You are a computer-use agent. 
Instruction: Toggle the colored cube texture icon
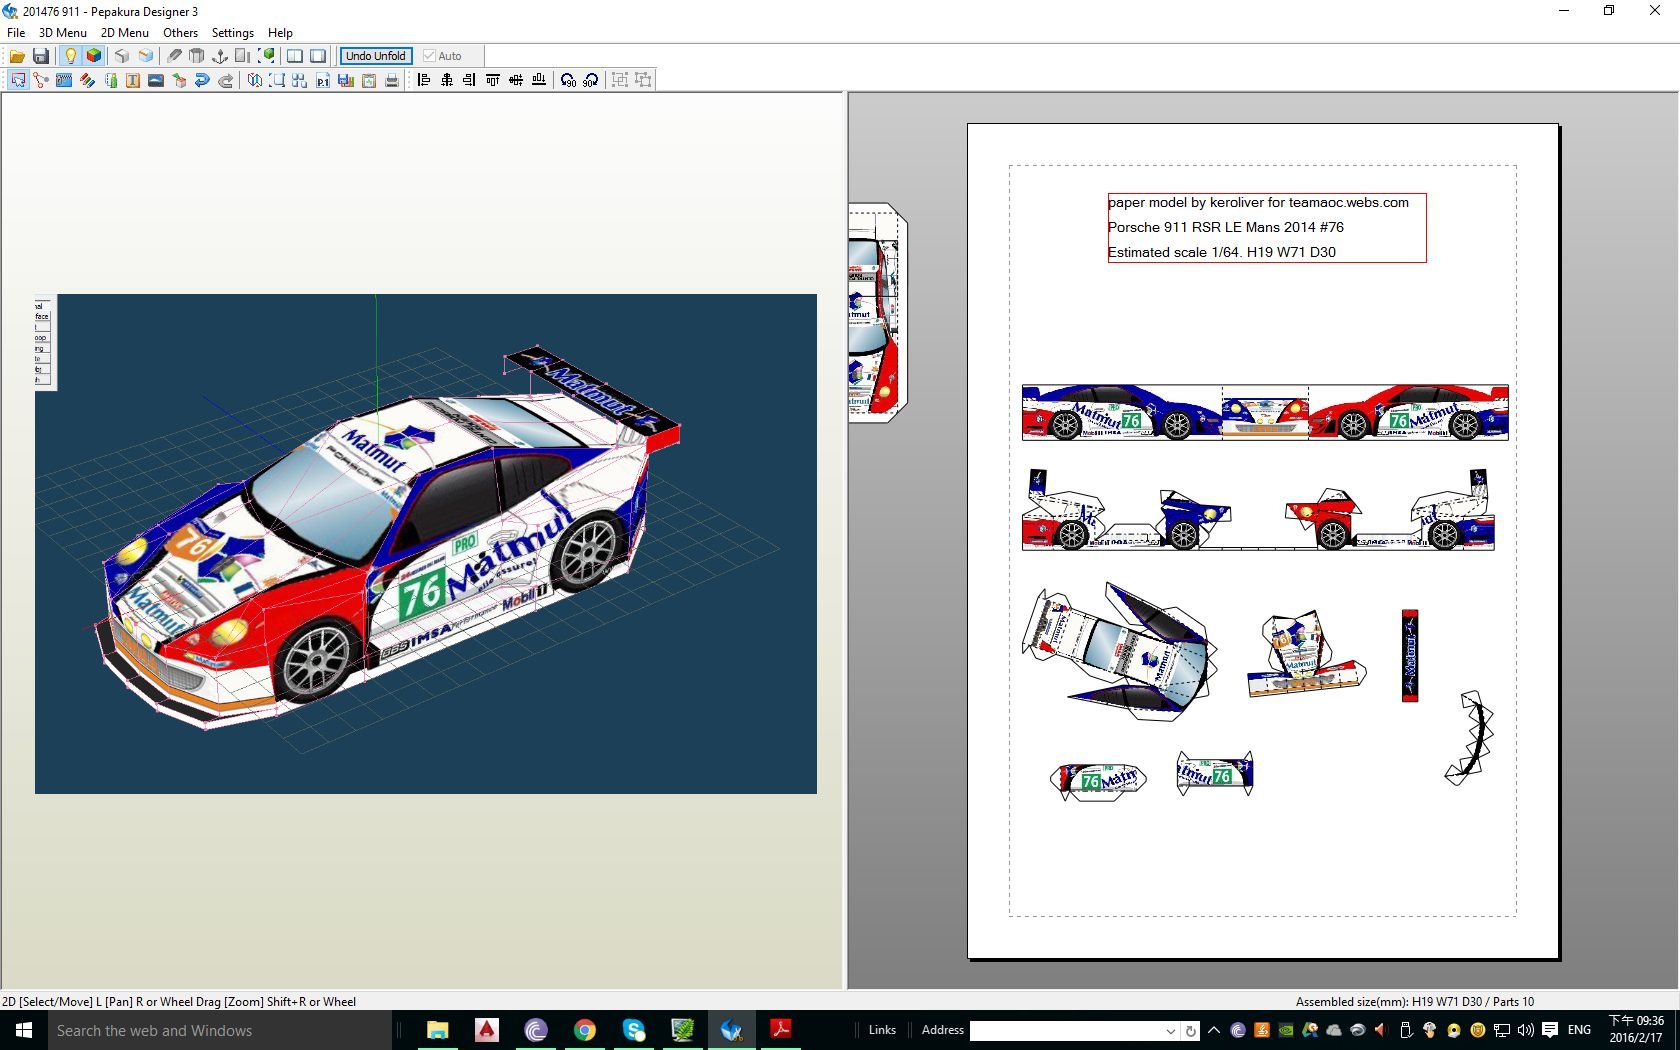[93, 56]
